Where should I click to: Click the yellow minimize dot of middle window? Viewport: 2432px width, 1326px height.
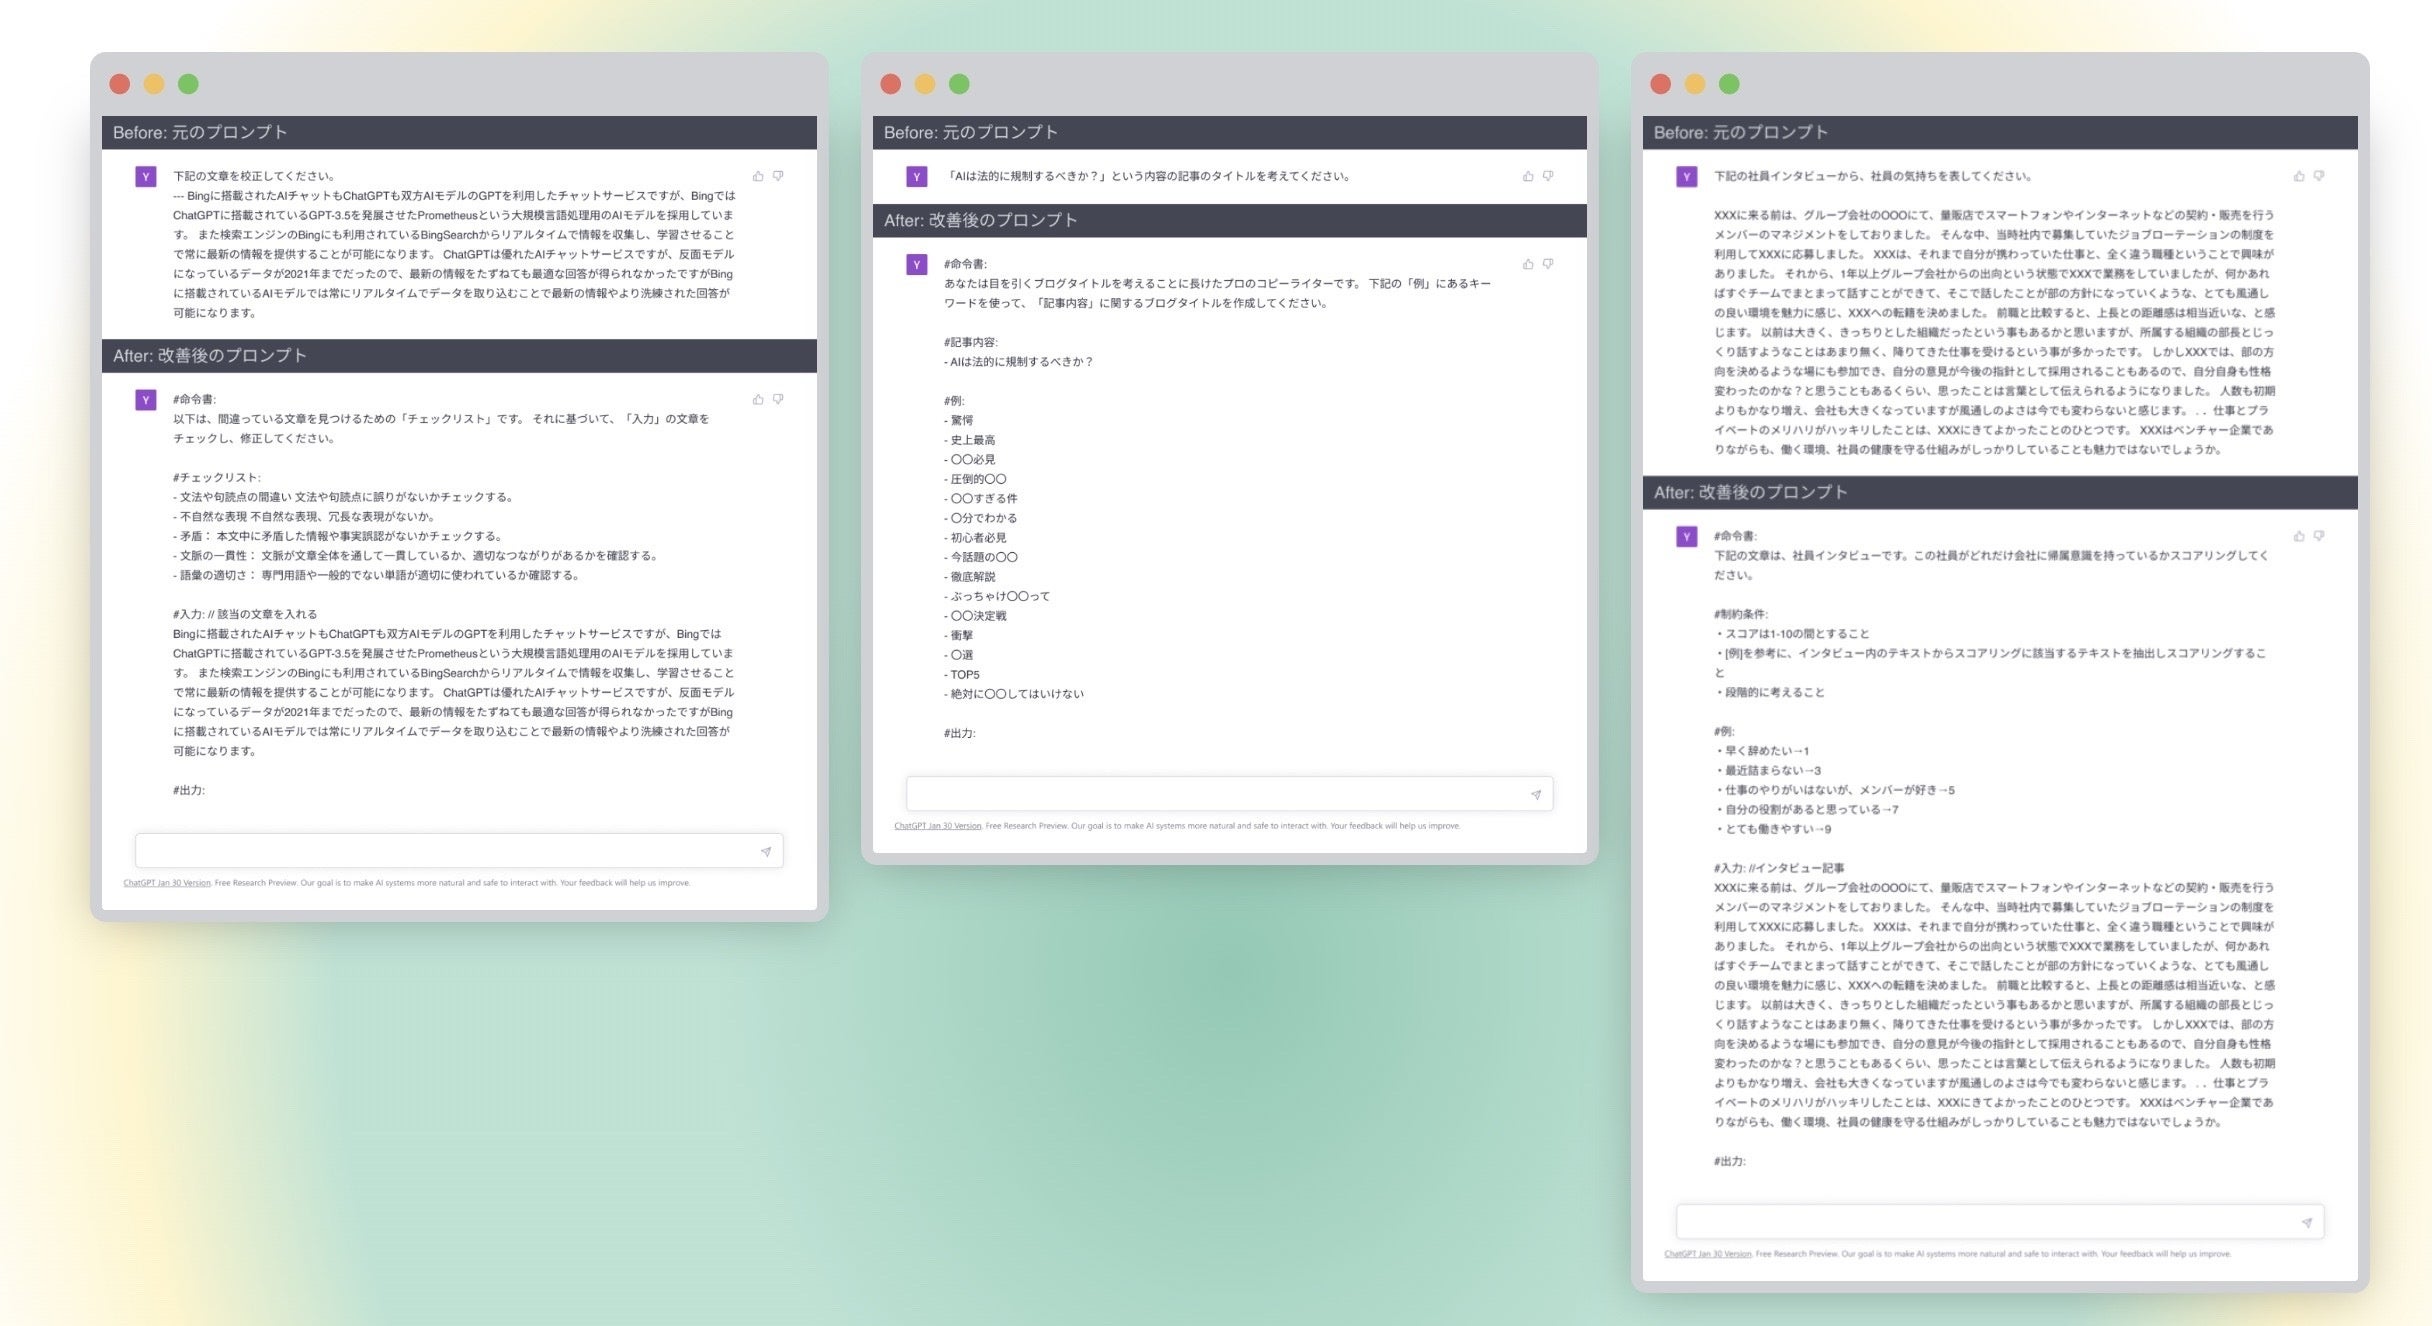tap(925, 84)
